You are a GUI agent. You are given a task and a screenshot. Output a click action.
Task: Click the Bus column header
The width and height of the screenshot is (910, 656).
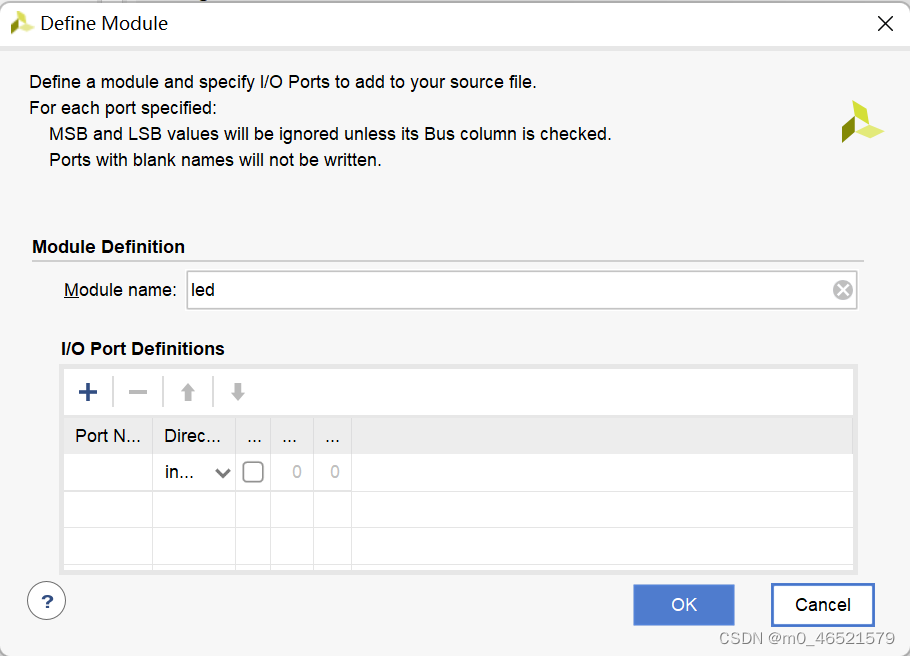click(253, 436)
